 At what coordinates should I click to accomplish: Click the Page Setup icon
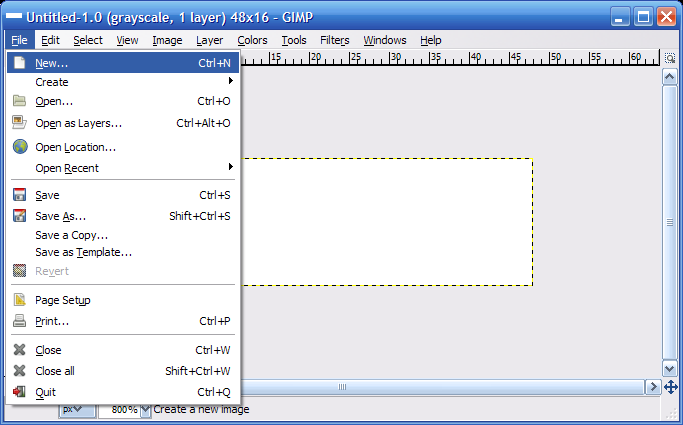pos(19,300)
